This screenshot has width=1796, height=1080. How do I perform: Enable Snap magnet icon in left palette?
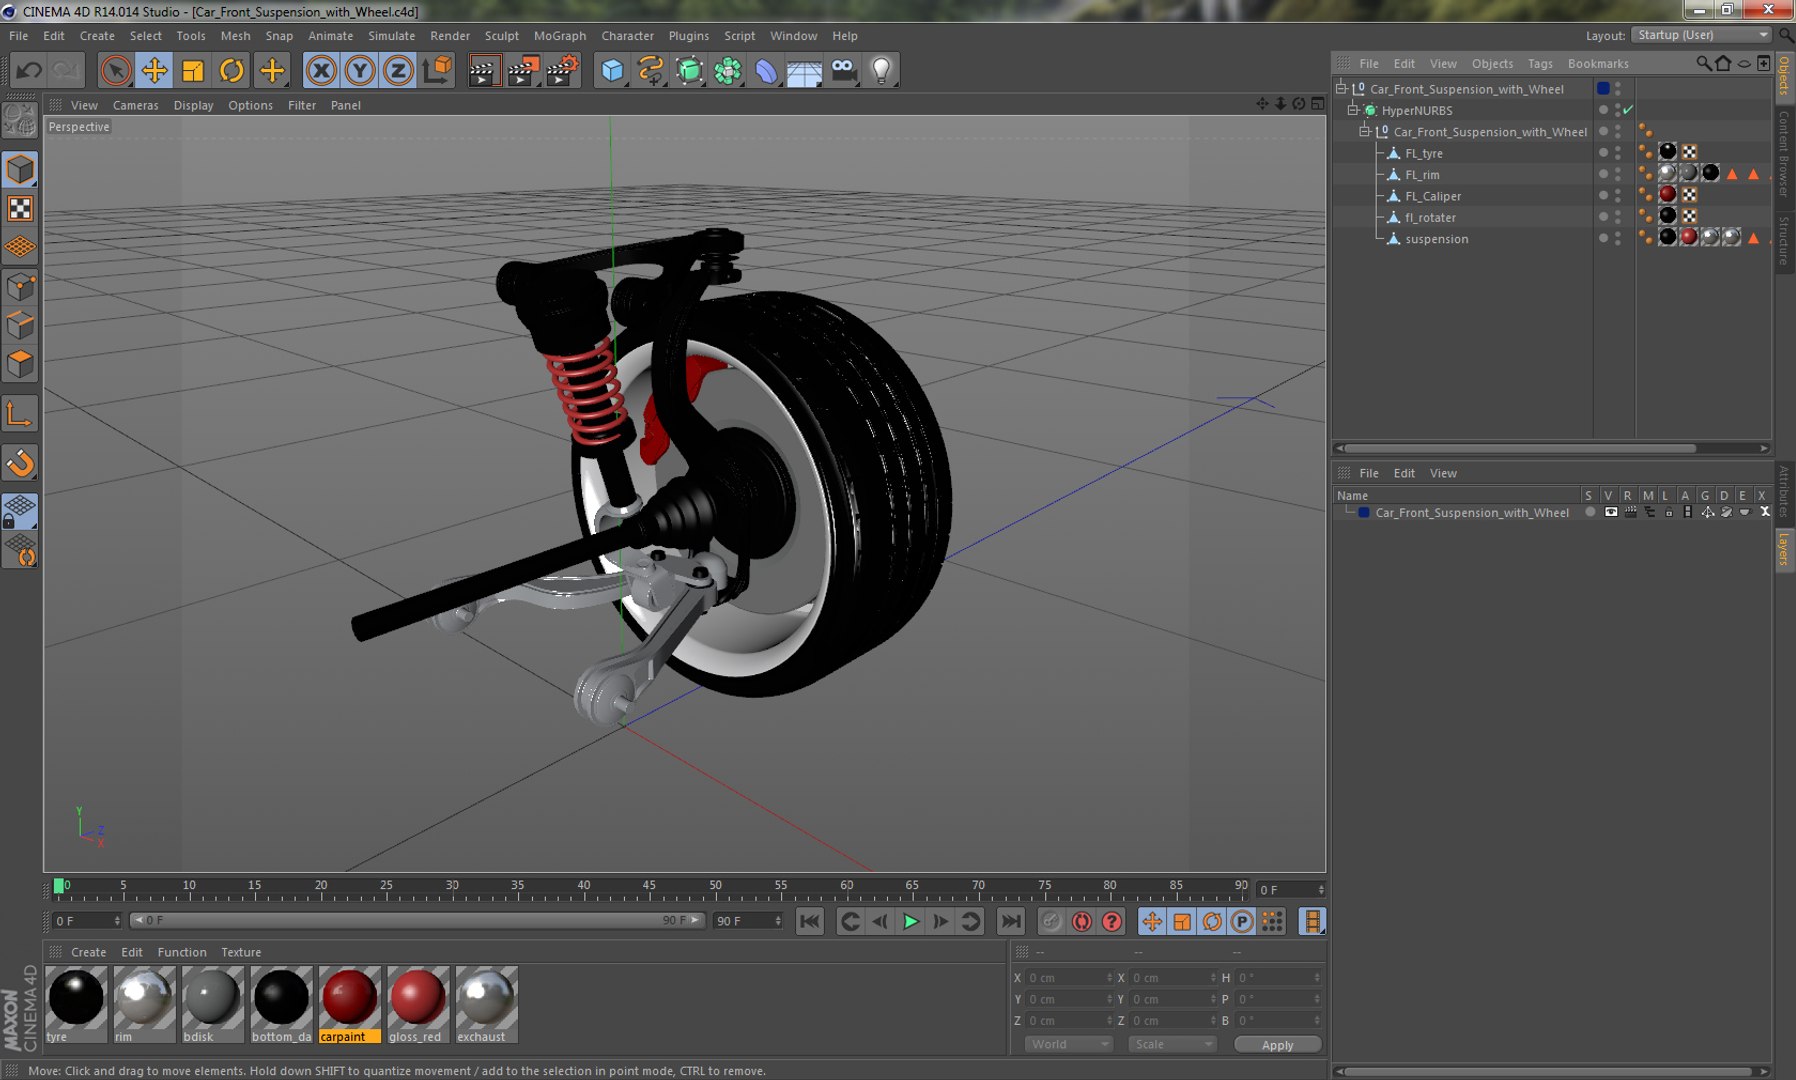[20, 463]
